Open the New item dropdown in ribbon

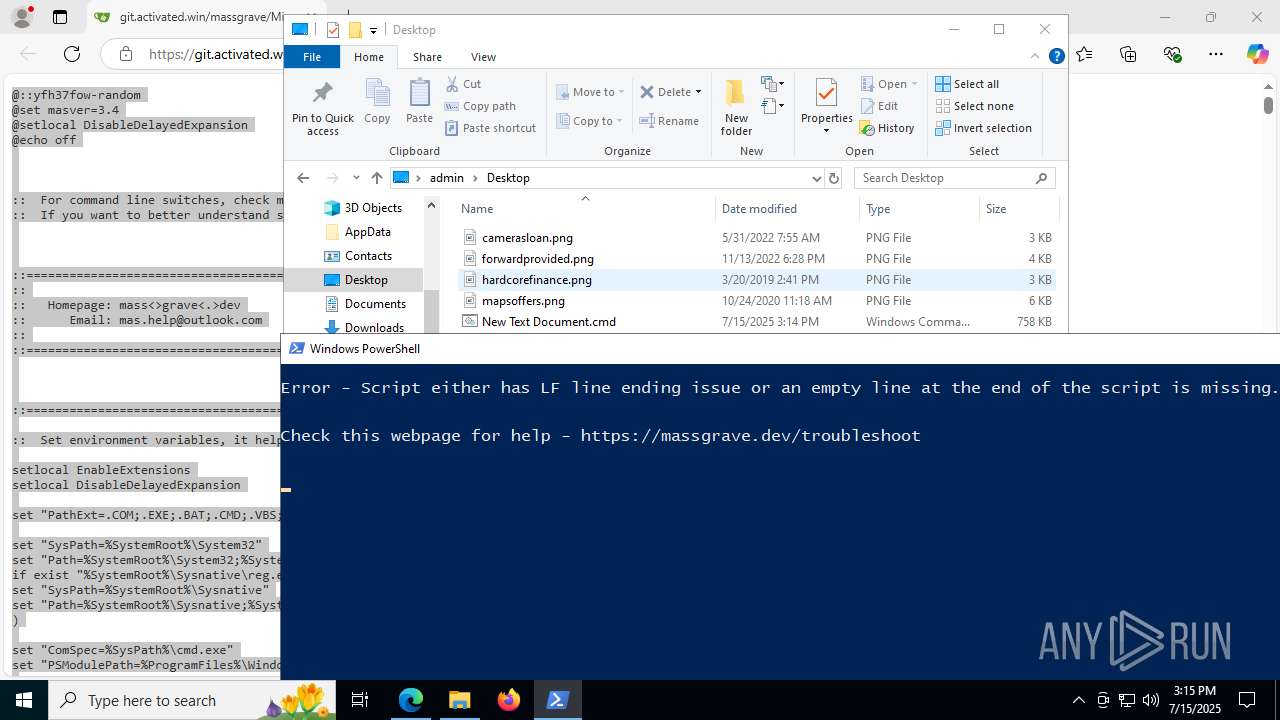tap(772, 84)
